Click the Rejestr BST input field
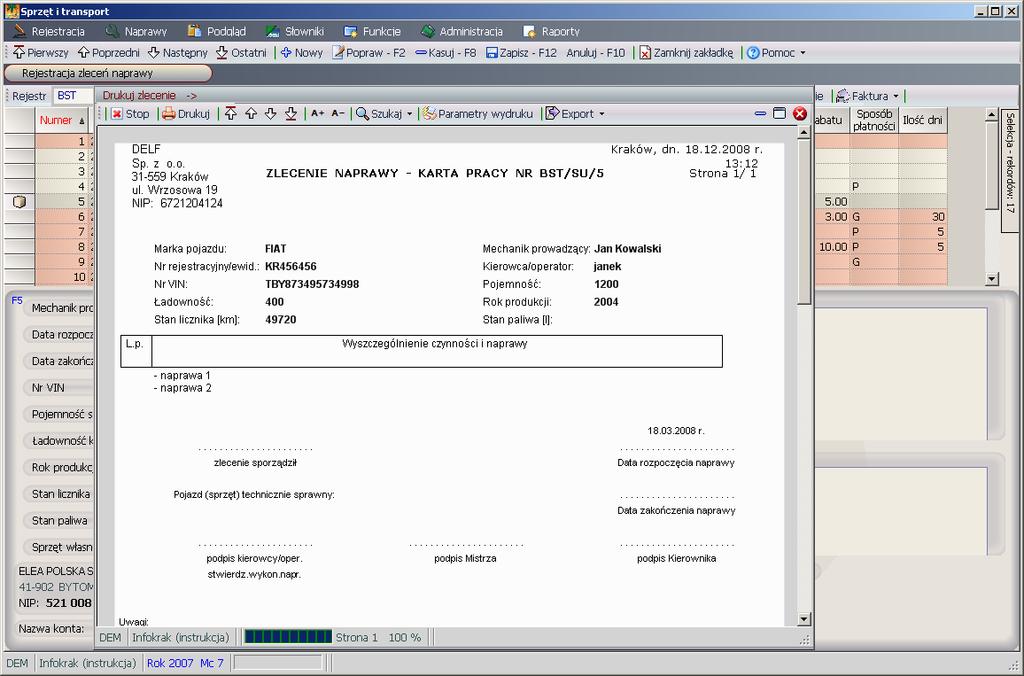 73,95
